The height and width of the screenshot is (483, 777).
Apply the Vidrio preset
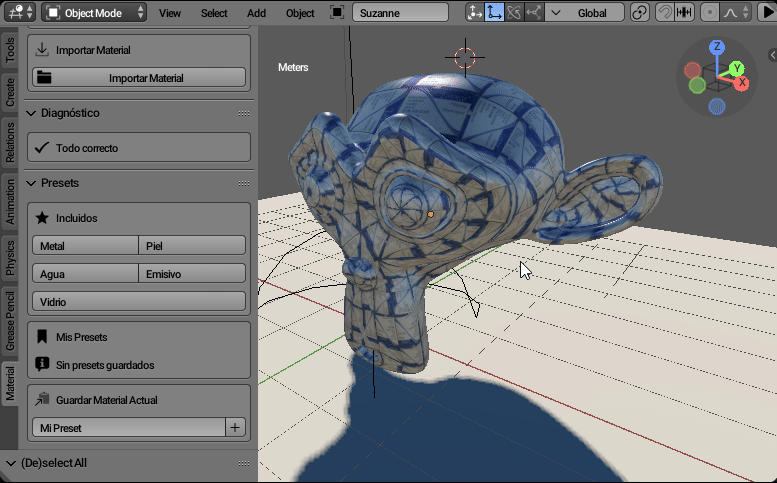(x=139, y=302)
